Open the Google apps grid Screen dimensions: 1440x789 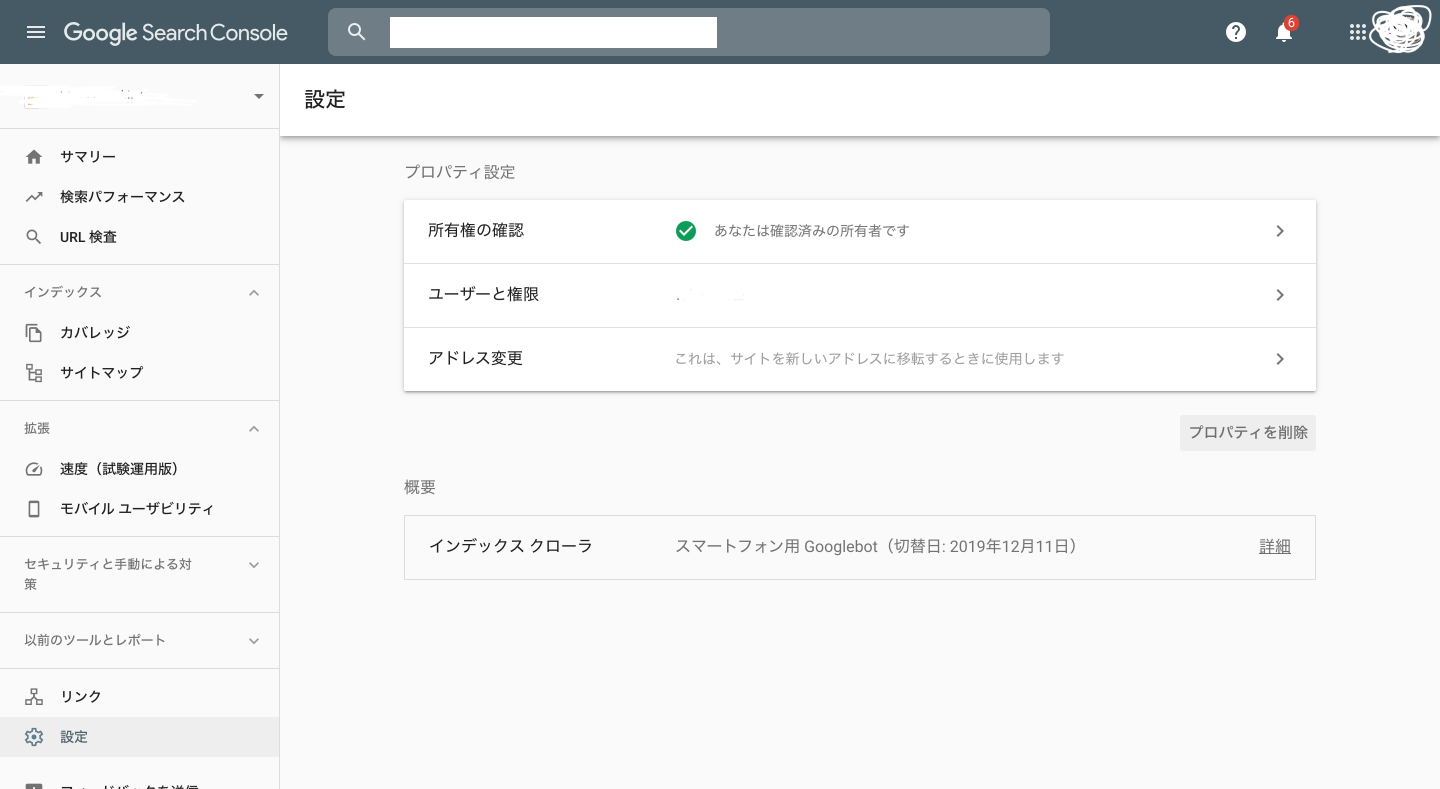tap(1357, 32)
